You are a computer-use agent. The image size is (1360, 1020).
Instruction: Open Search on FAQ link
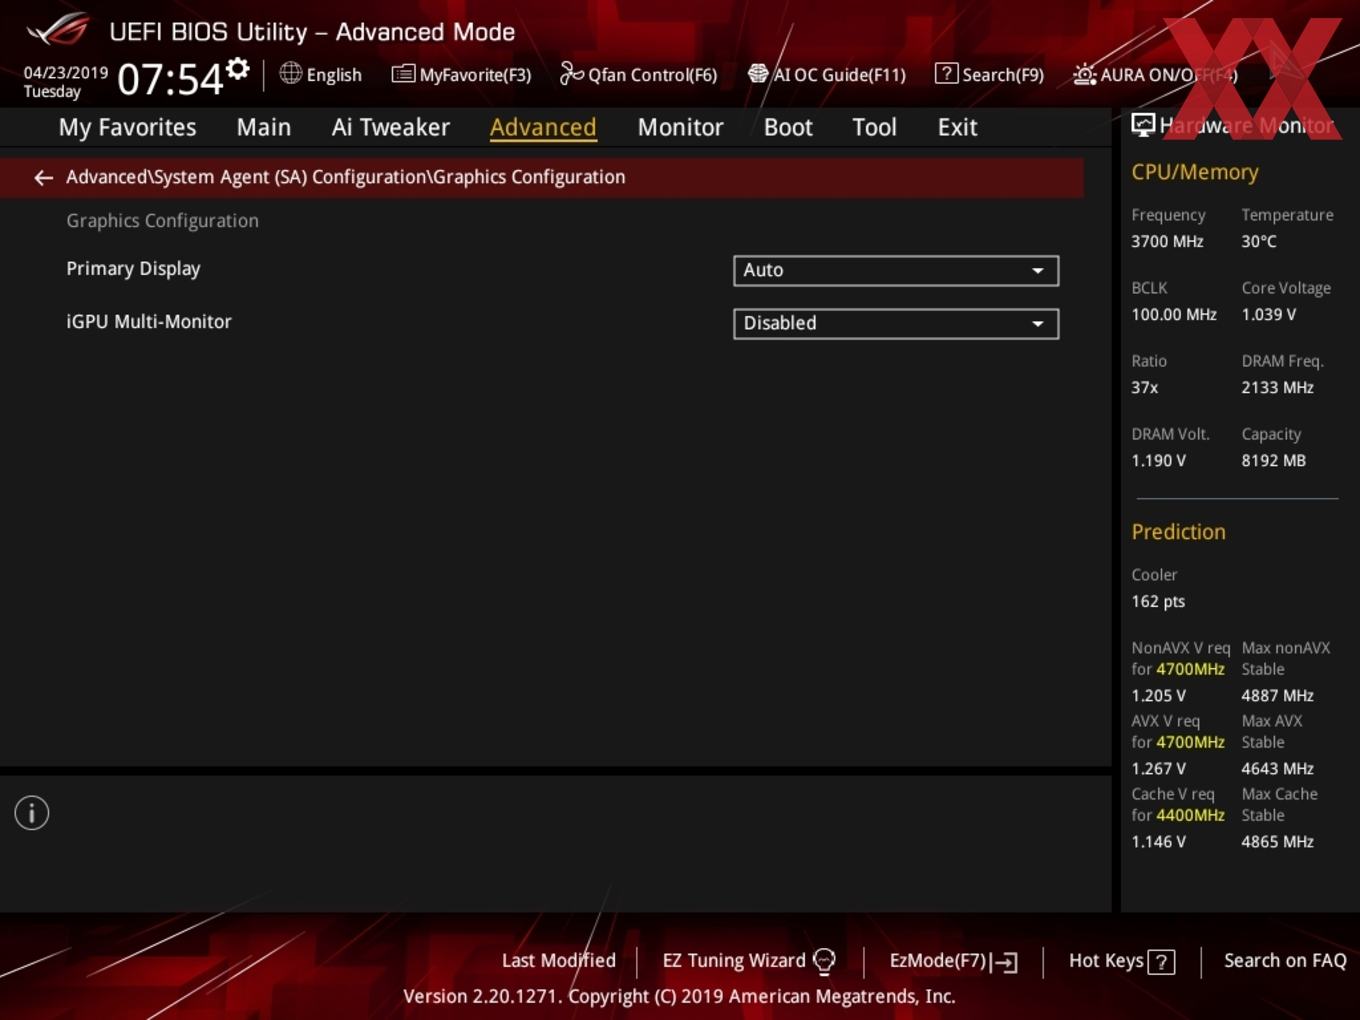click(1285, 960)
